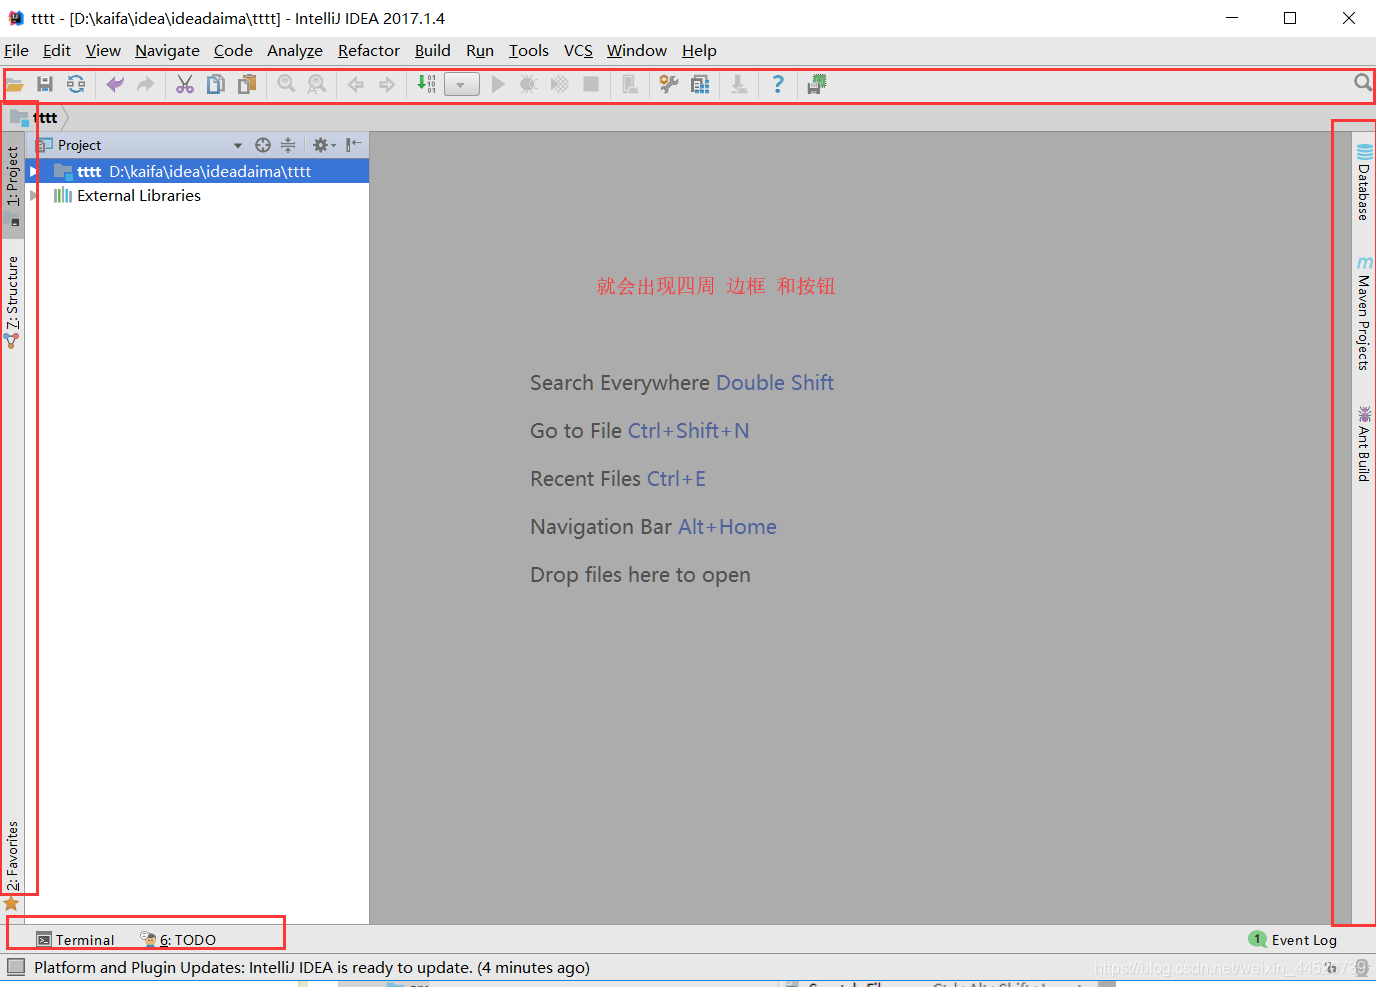Click the Back navigation arrow
Viewport: 1376px width, 987px height.
point(356,85)
